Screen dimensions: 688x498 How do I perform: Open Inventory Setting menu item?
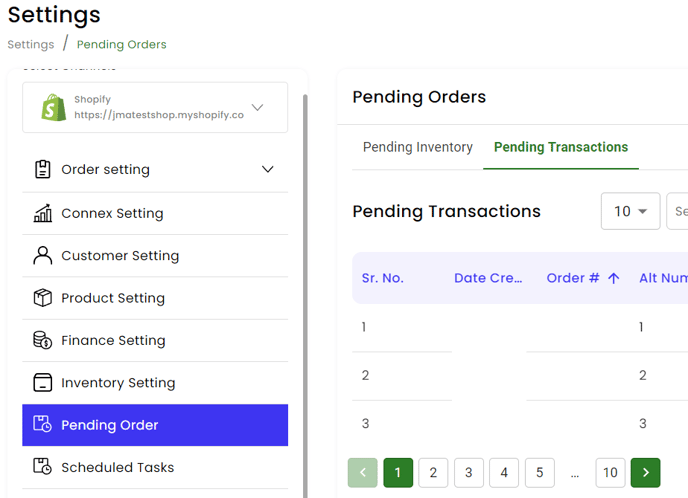(x=155, y=383)
